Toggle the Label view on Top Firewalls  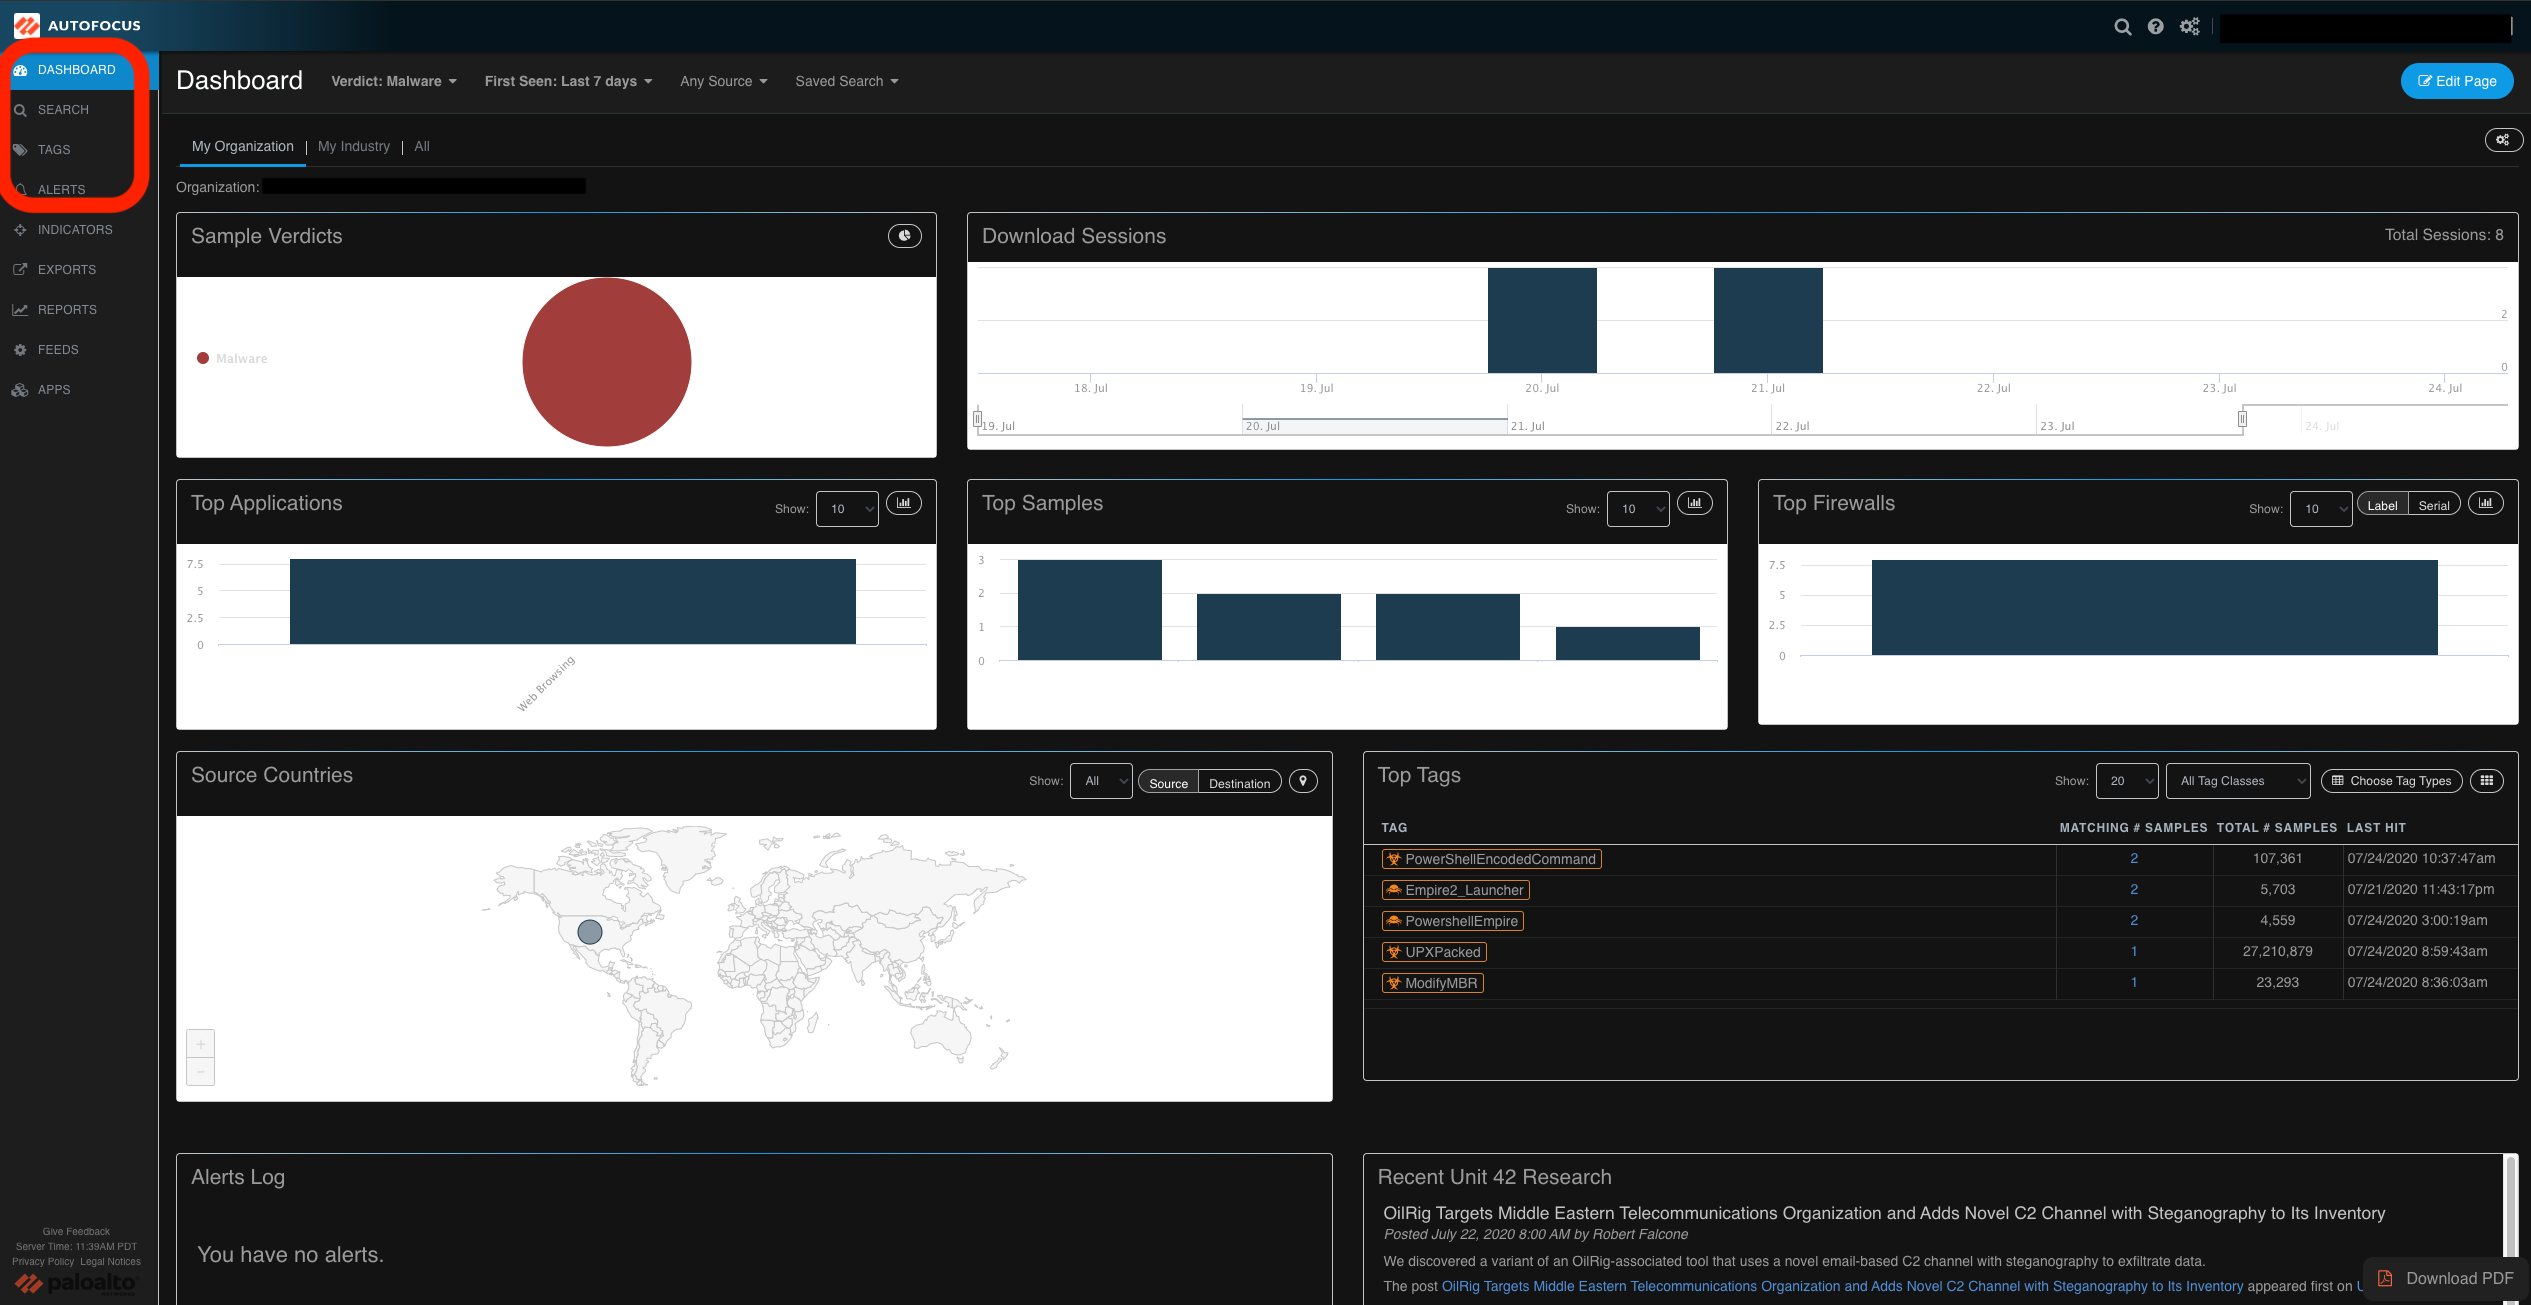2381,504
